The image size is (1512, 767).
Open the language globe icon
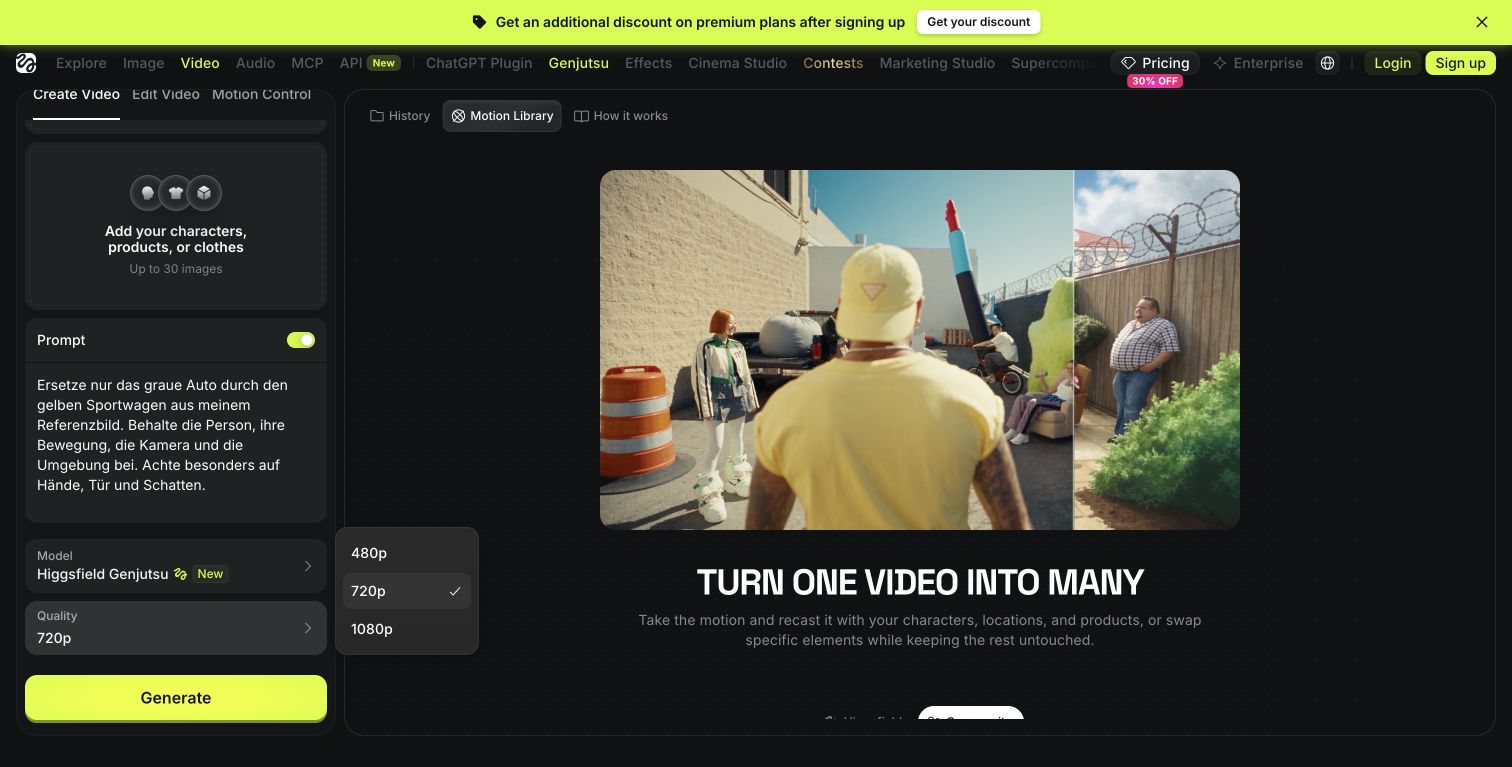(1328, 63)
